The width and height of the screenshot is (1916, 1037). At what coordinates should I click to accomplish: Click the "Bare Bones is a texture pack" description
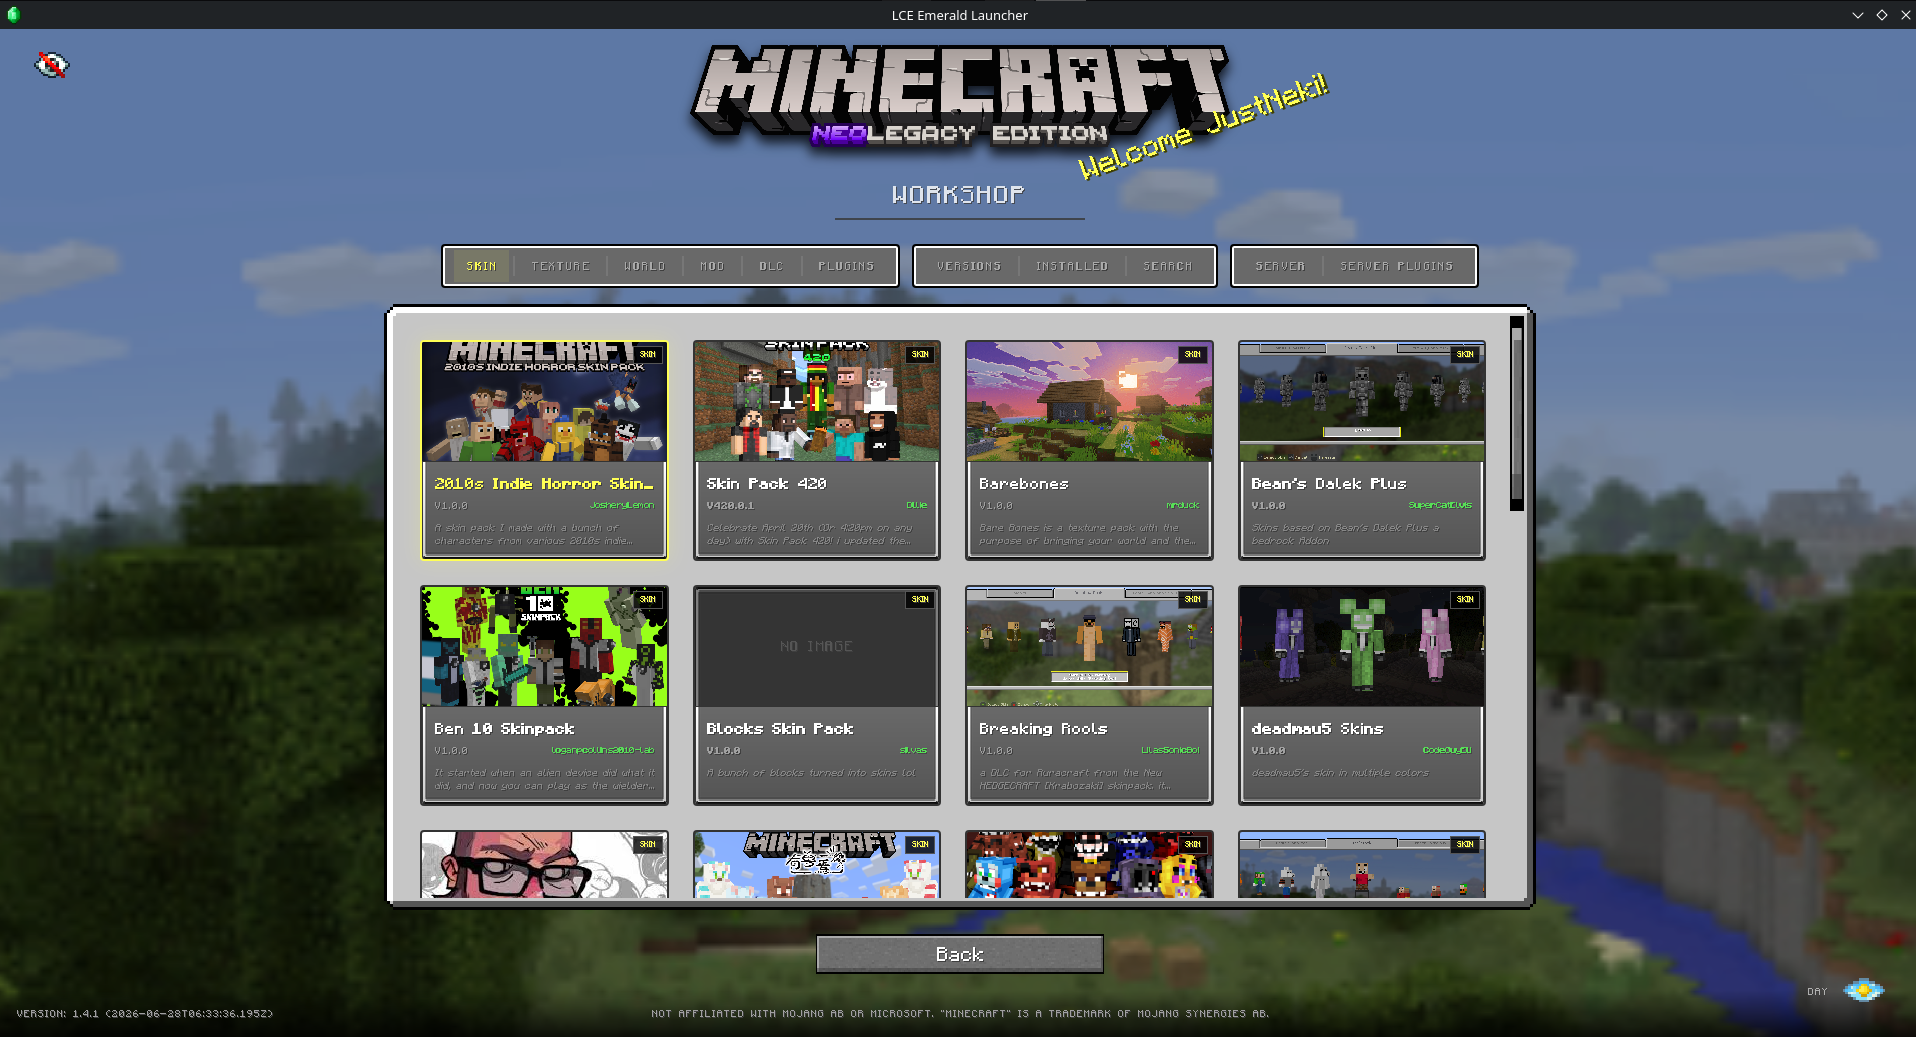(x=1087, y=534)
